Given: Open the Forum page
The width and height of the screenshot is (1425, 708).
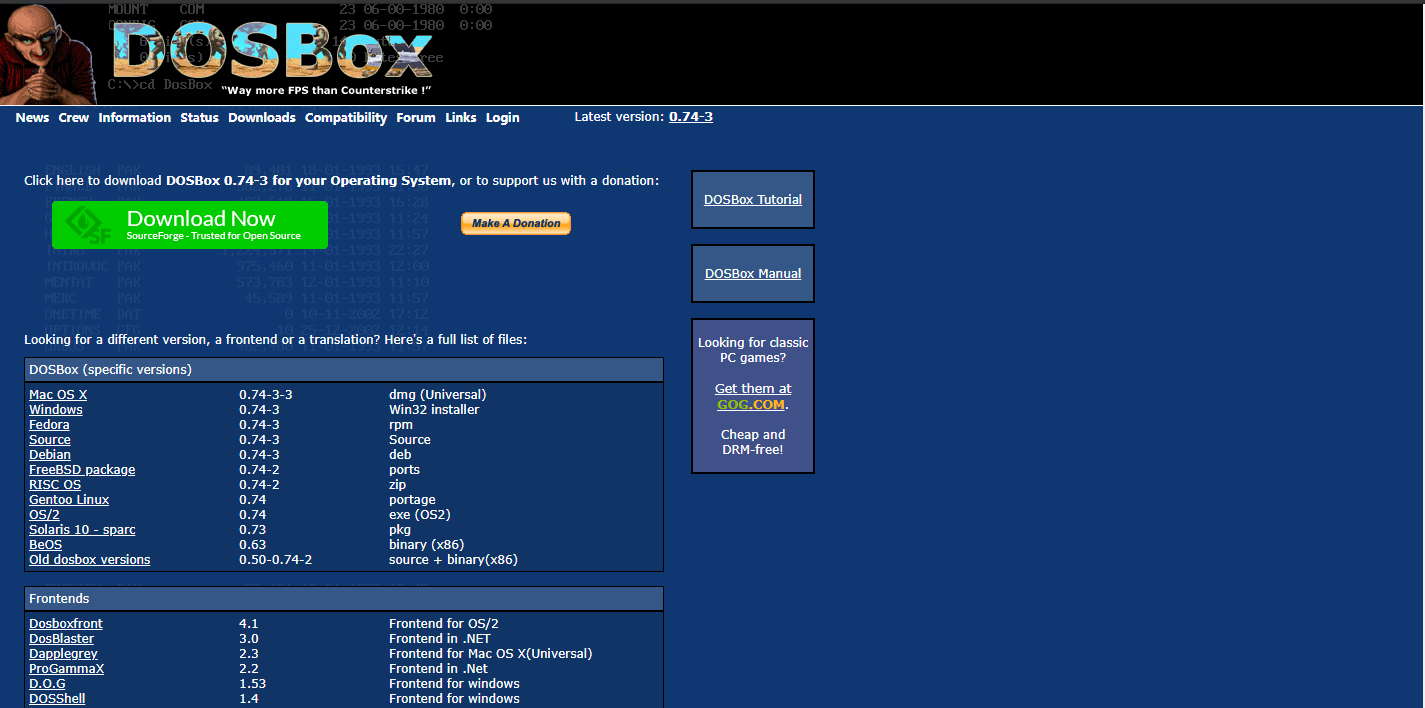Looking at the screenshot, I should tap(416, 117).
